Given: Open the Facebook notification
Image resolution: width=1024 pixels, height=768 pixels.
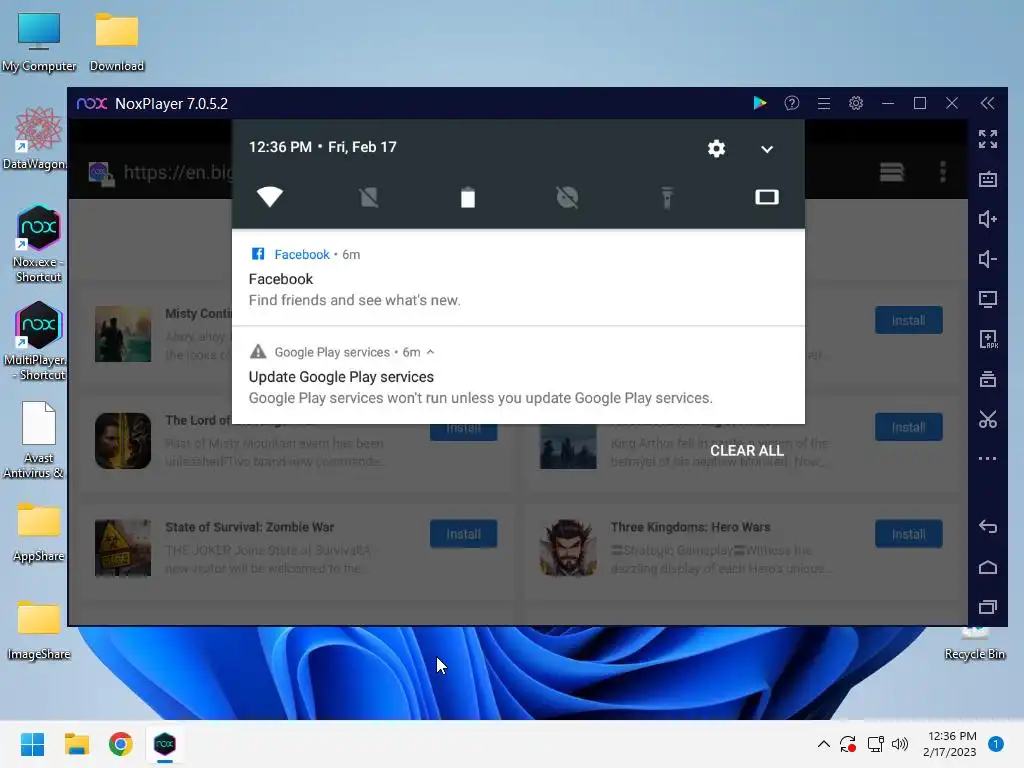Looking at the screenshot, I should pyautogui.click(x=518, y=278).
